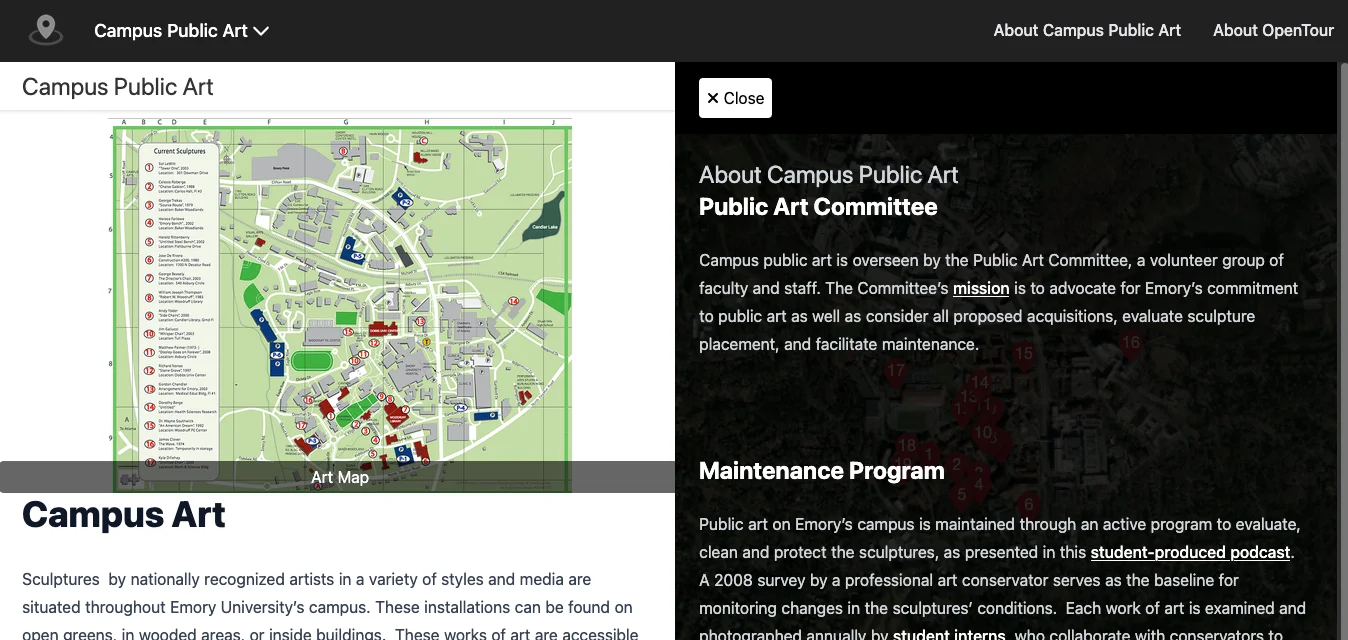Open the student interns link
The image size is (1348, 640).
[x=949, y=635]
